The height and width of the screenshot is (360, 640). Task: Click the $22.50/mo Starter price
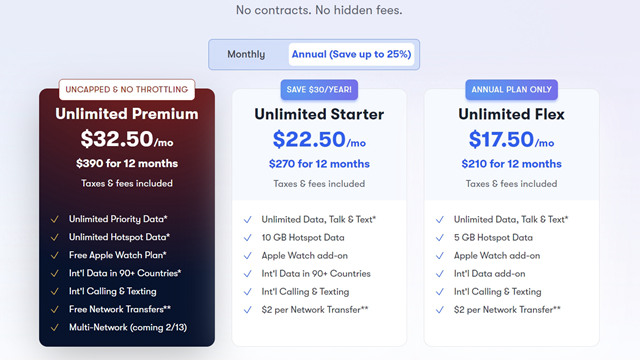pos(319,139)
